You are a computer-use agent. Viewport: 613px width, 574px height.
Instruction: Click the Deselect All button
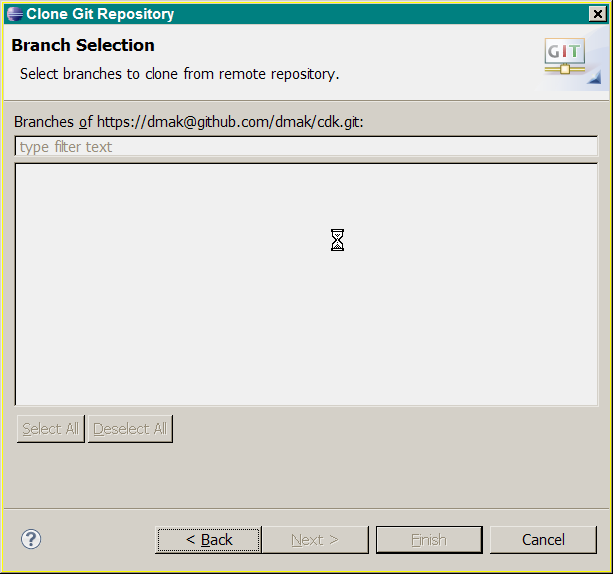[130, 429]
